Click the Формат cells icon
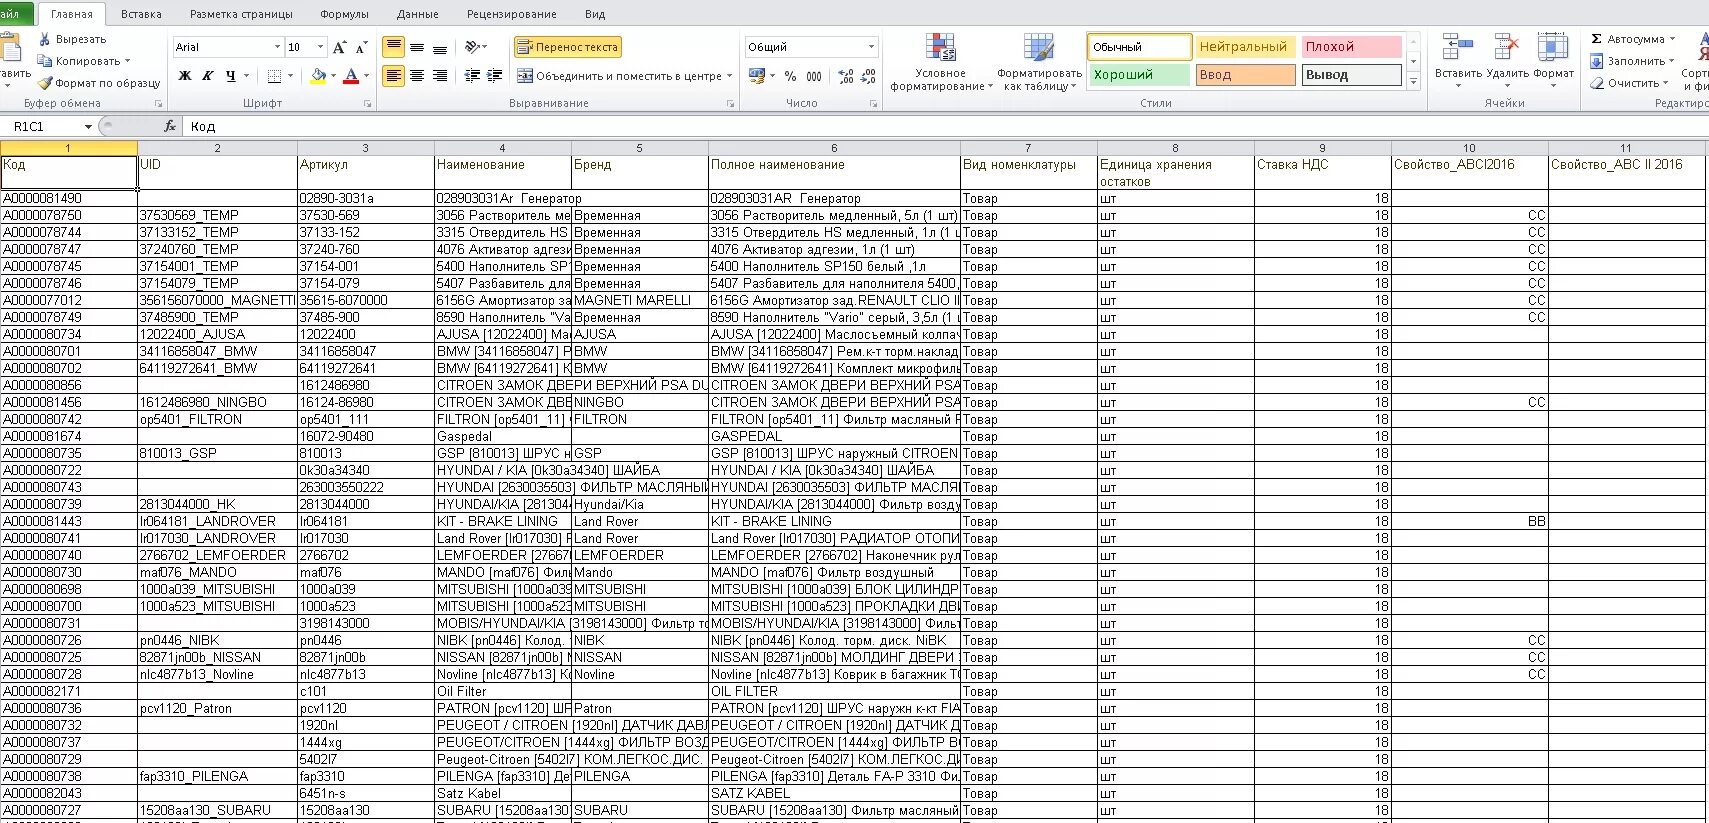Viewport: 1709px width, 823px height. pos(1552,47)
